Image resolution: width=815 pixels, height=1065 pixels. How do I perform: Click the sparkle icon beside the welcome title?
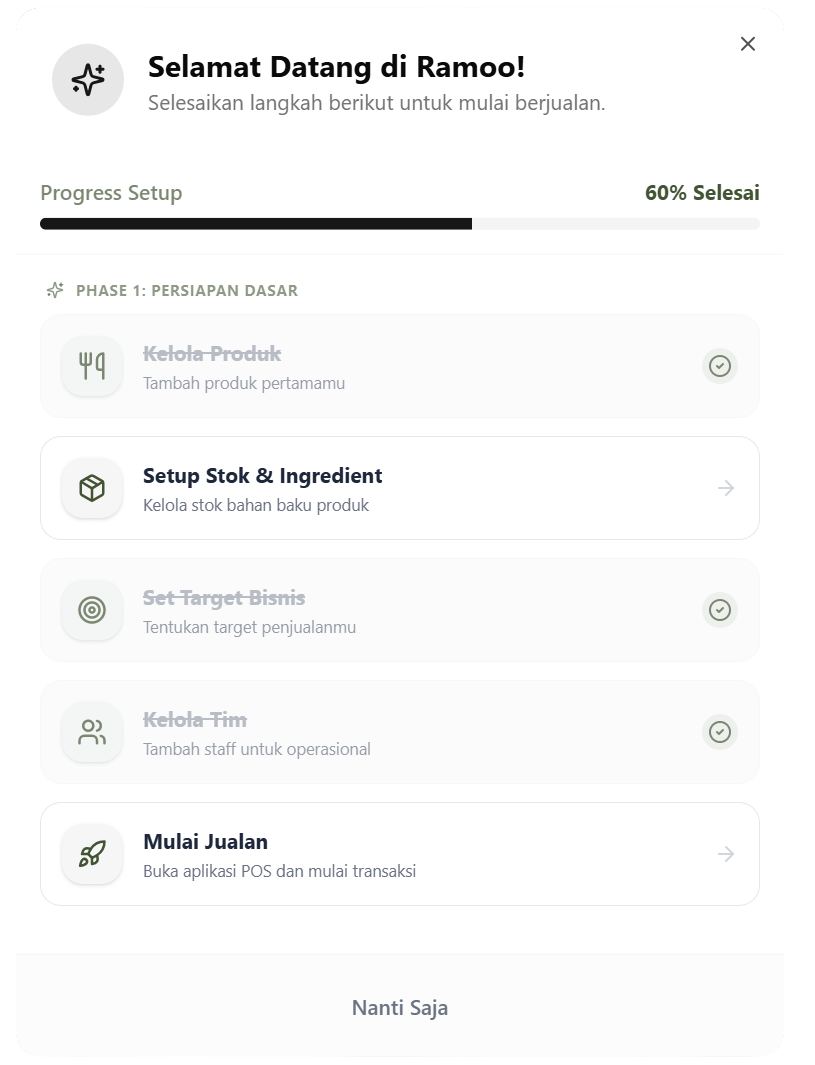[88, 80]
